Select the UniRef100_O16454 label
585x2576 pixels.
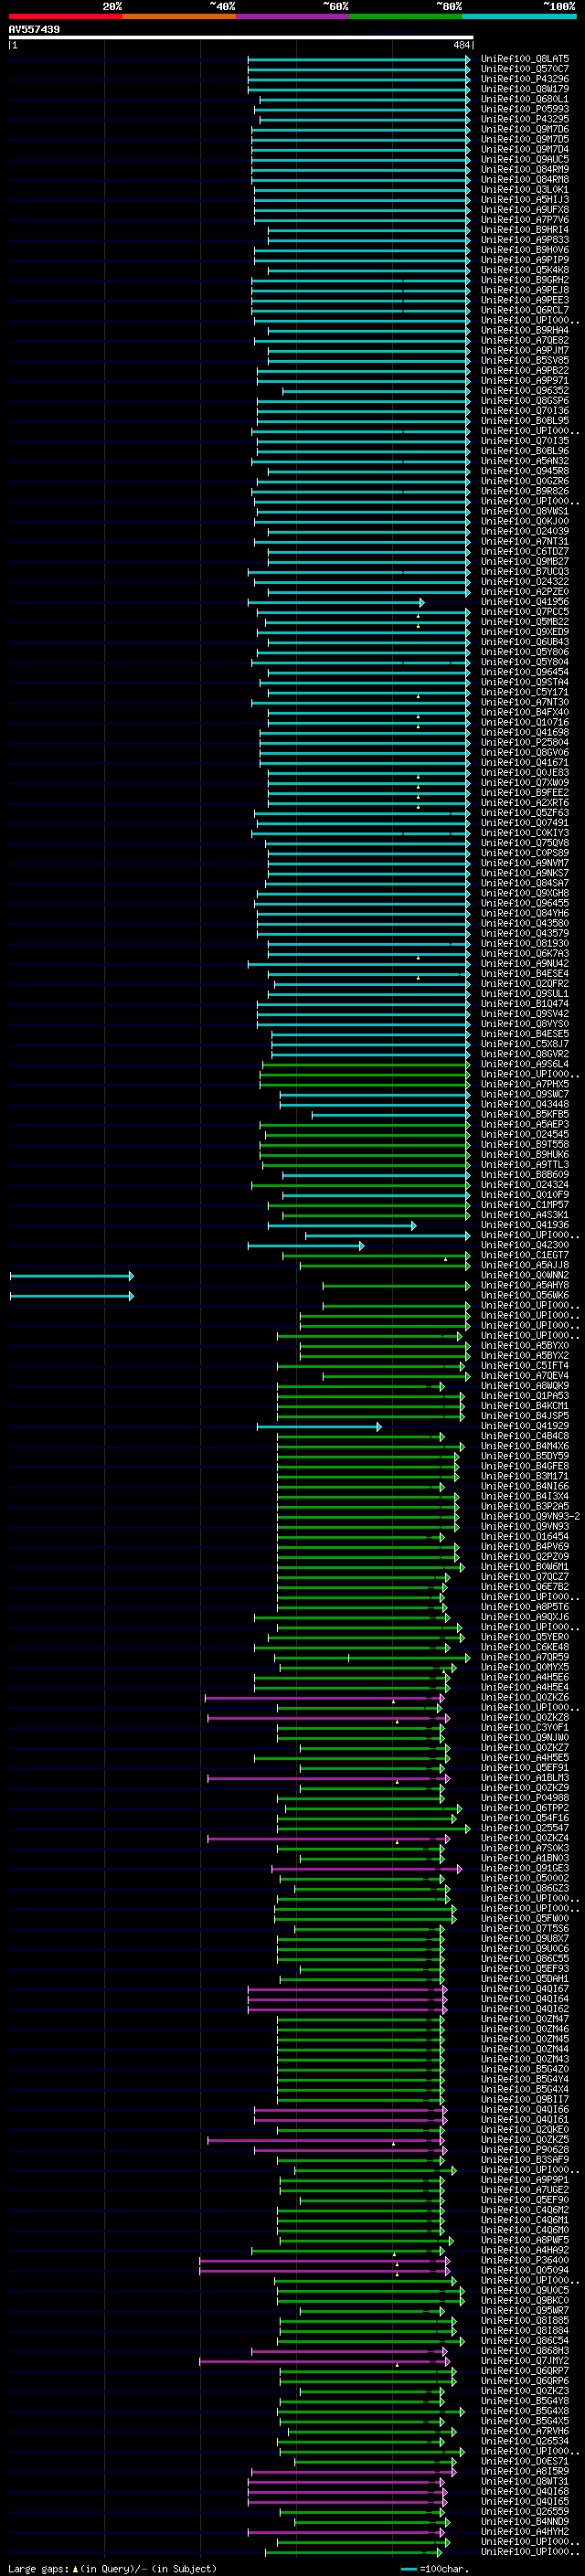point(525,1537)
